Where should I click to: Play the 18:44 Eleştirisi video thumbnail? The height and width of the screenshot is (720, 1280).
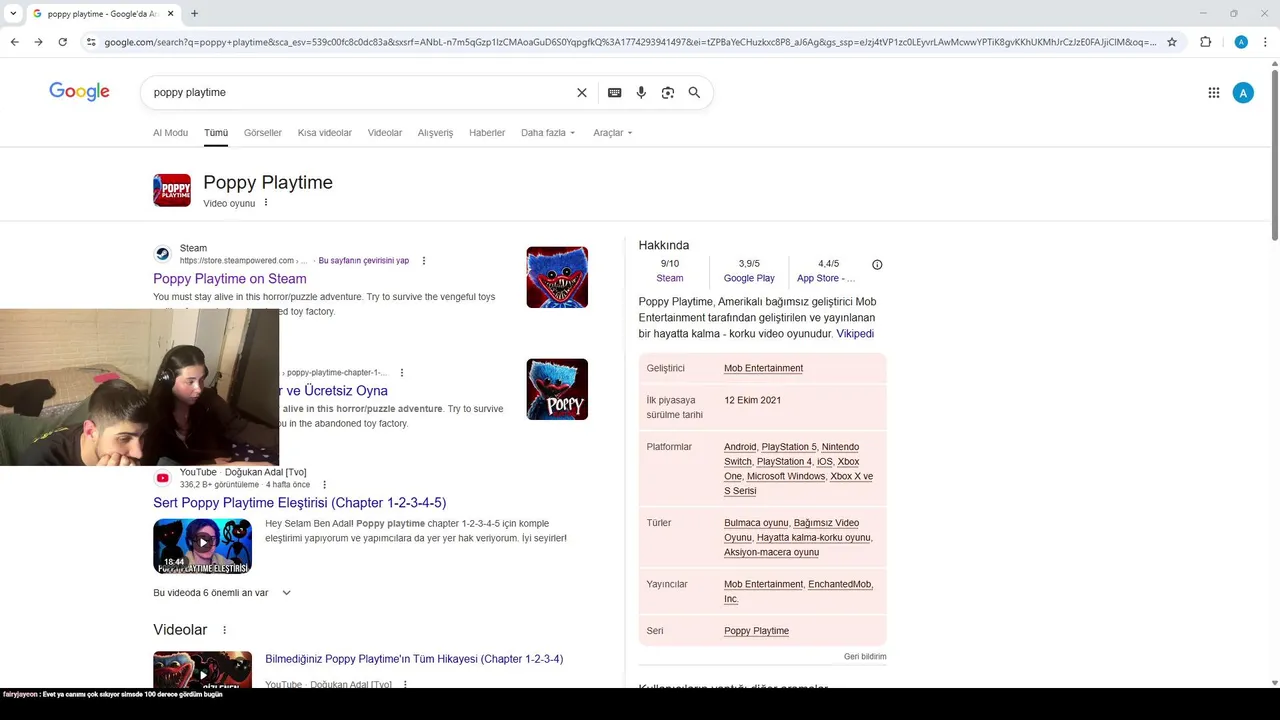202,545
